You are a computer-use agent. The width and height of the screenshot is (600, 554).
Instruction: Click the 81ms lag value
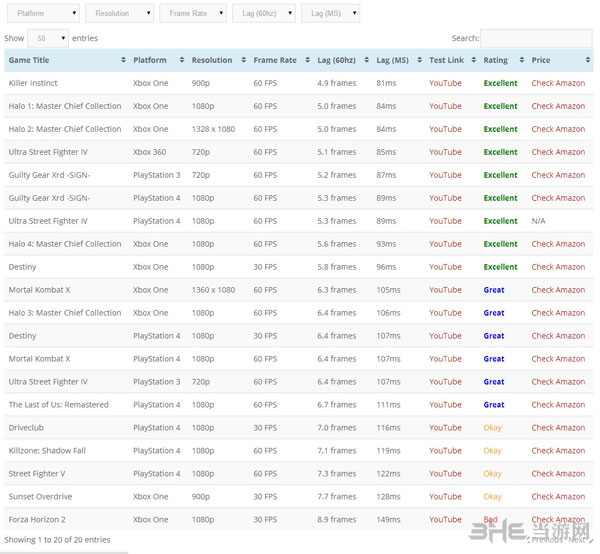(x=386, y=83)
